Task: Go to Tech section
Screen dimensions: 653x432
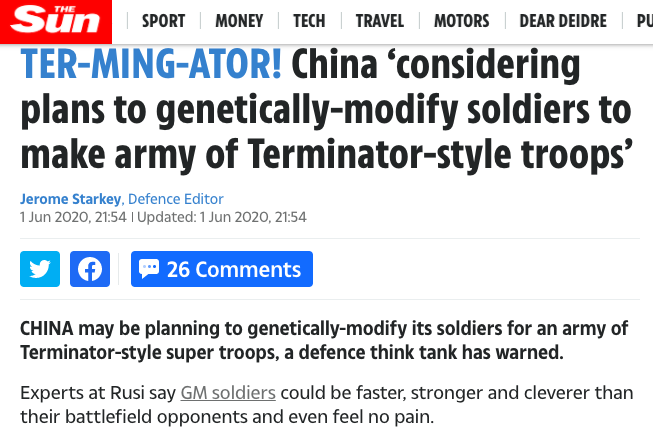Action: click(309, 21)
